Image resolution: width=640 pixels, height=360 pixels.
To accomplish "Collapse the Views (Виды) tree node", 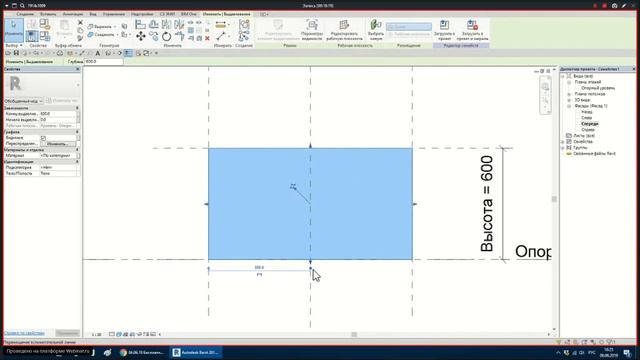I will pyautogui.click(x=563, y=76).
